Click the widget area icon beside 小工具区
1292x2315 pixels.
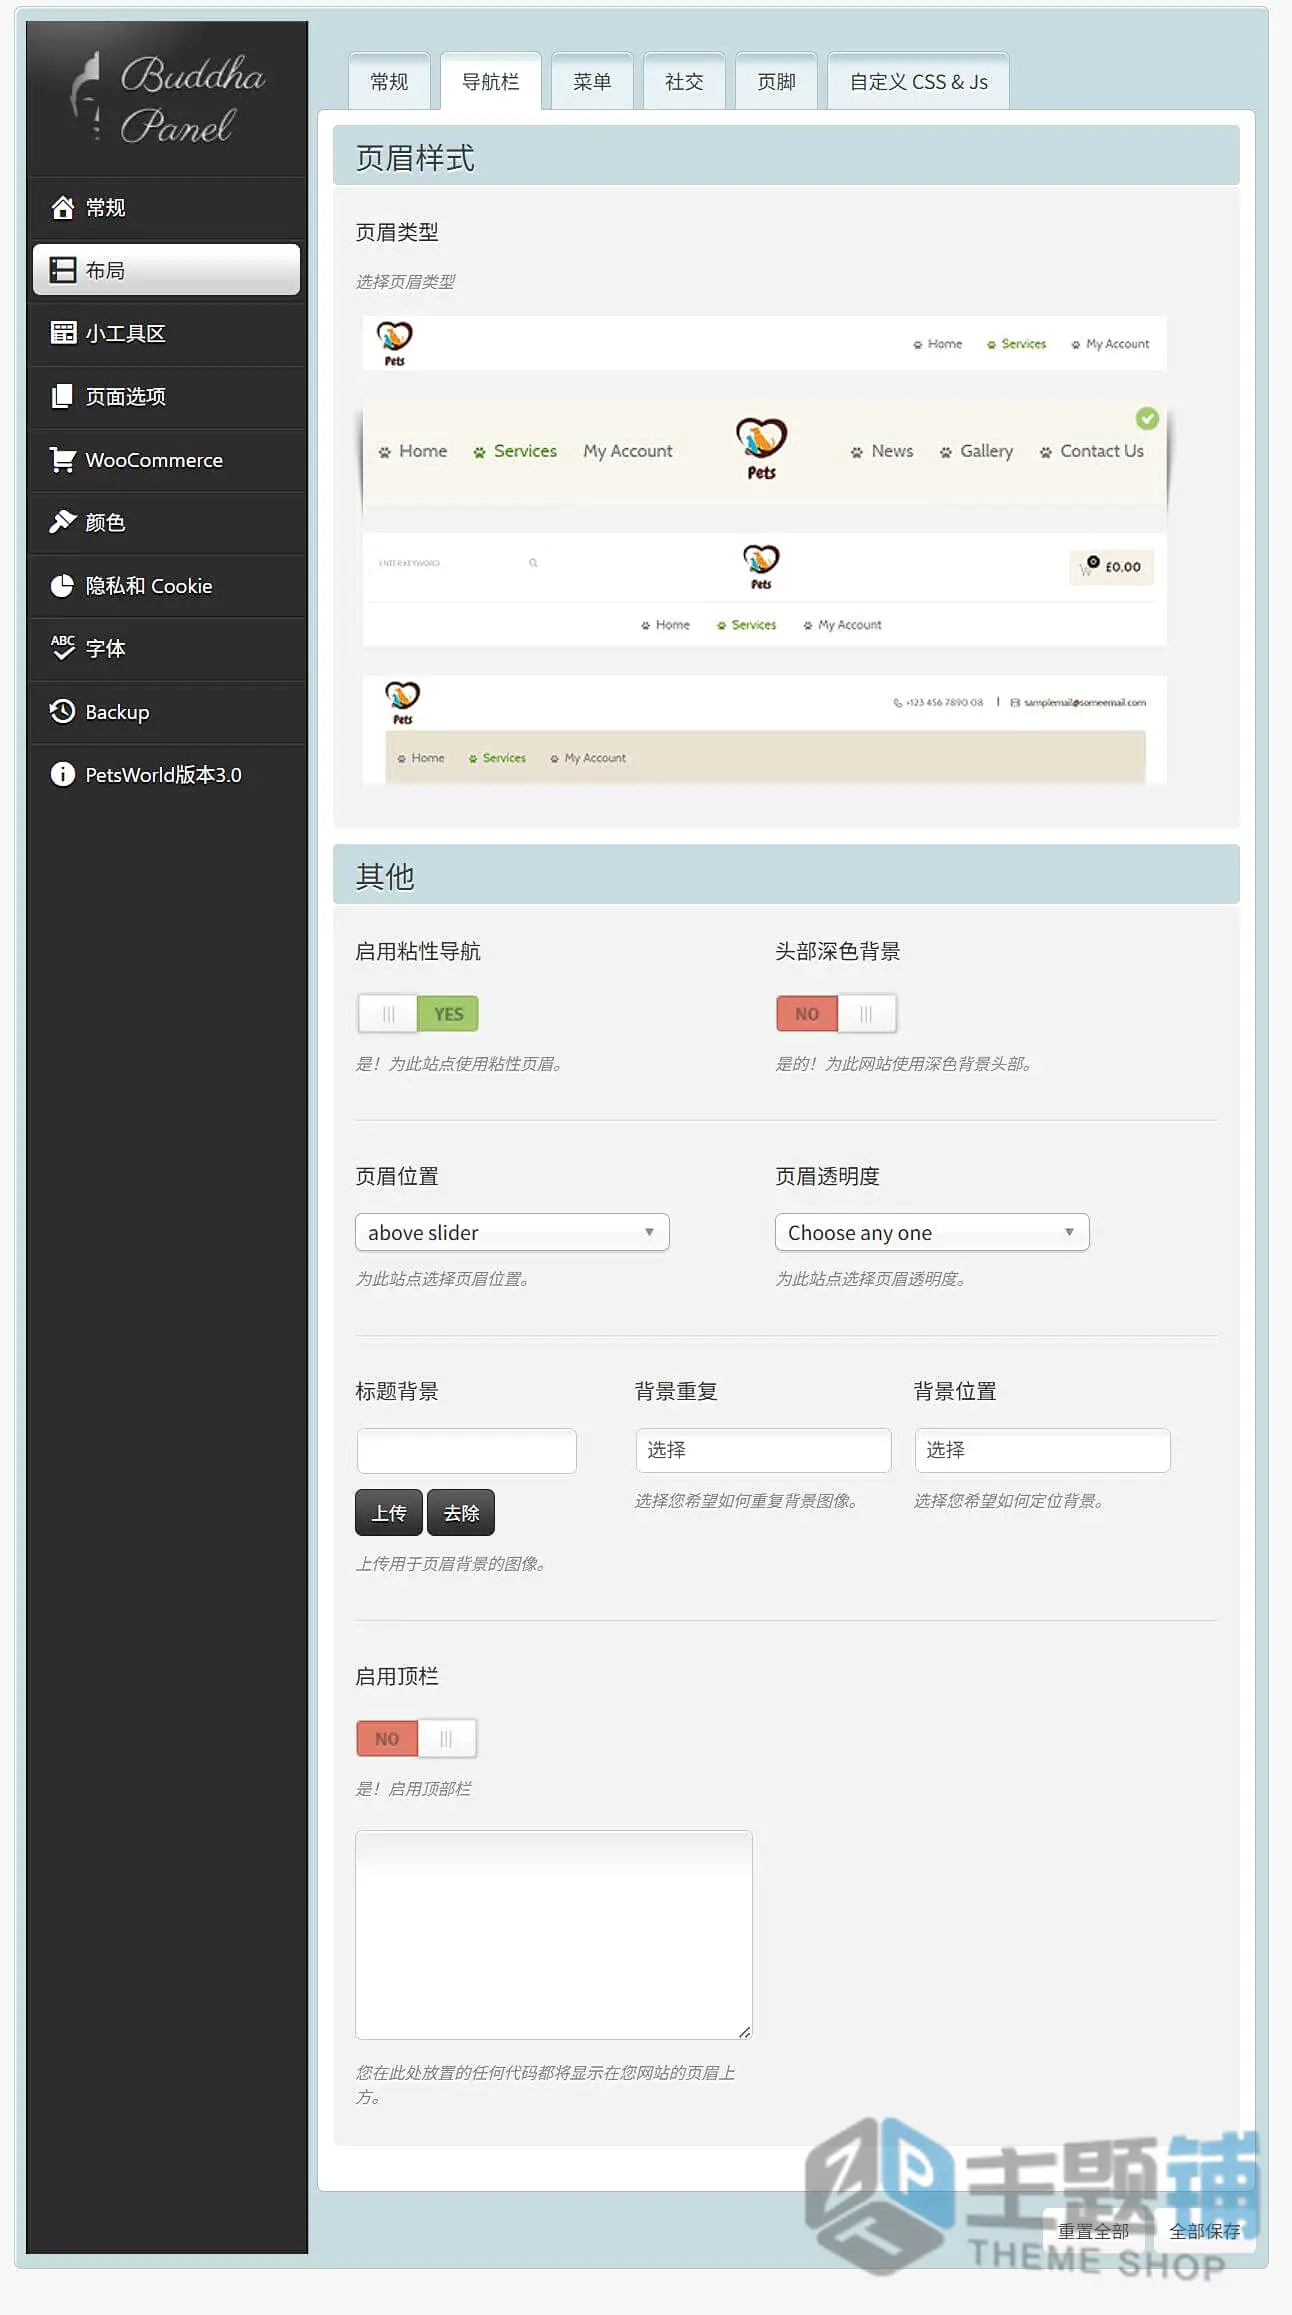click(x=62, y=333)
